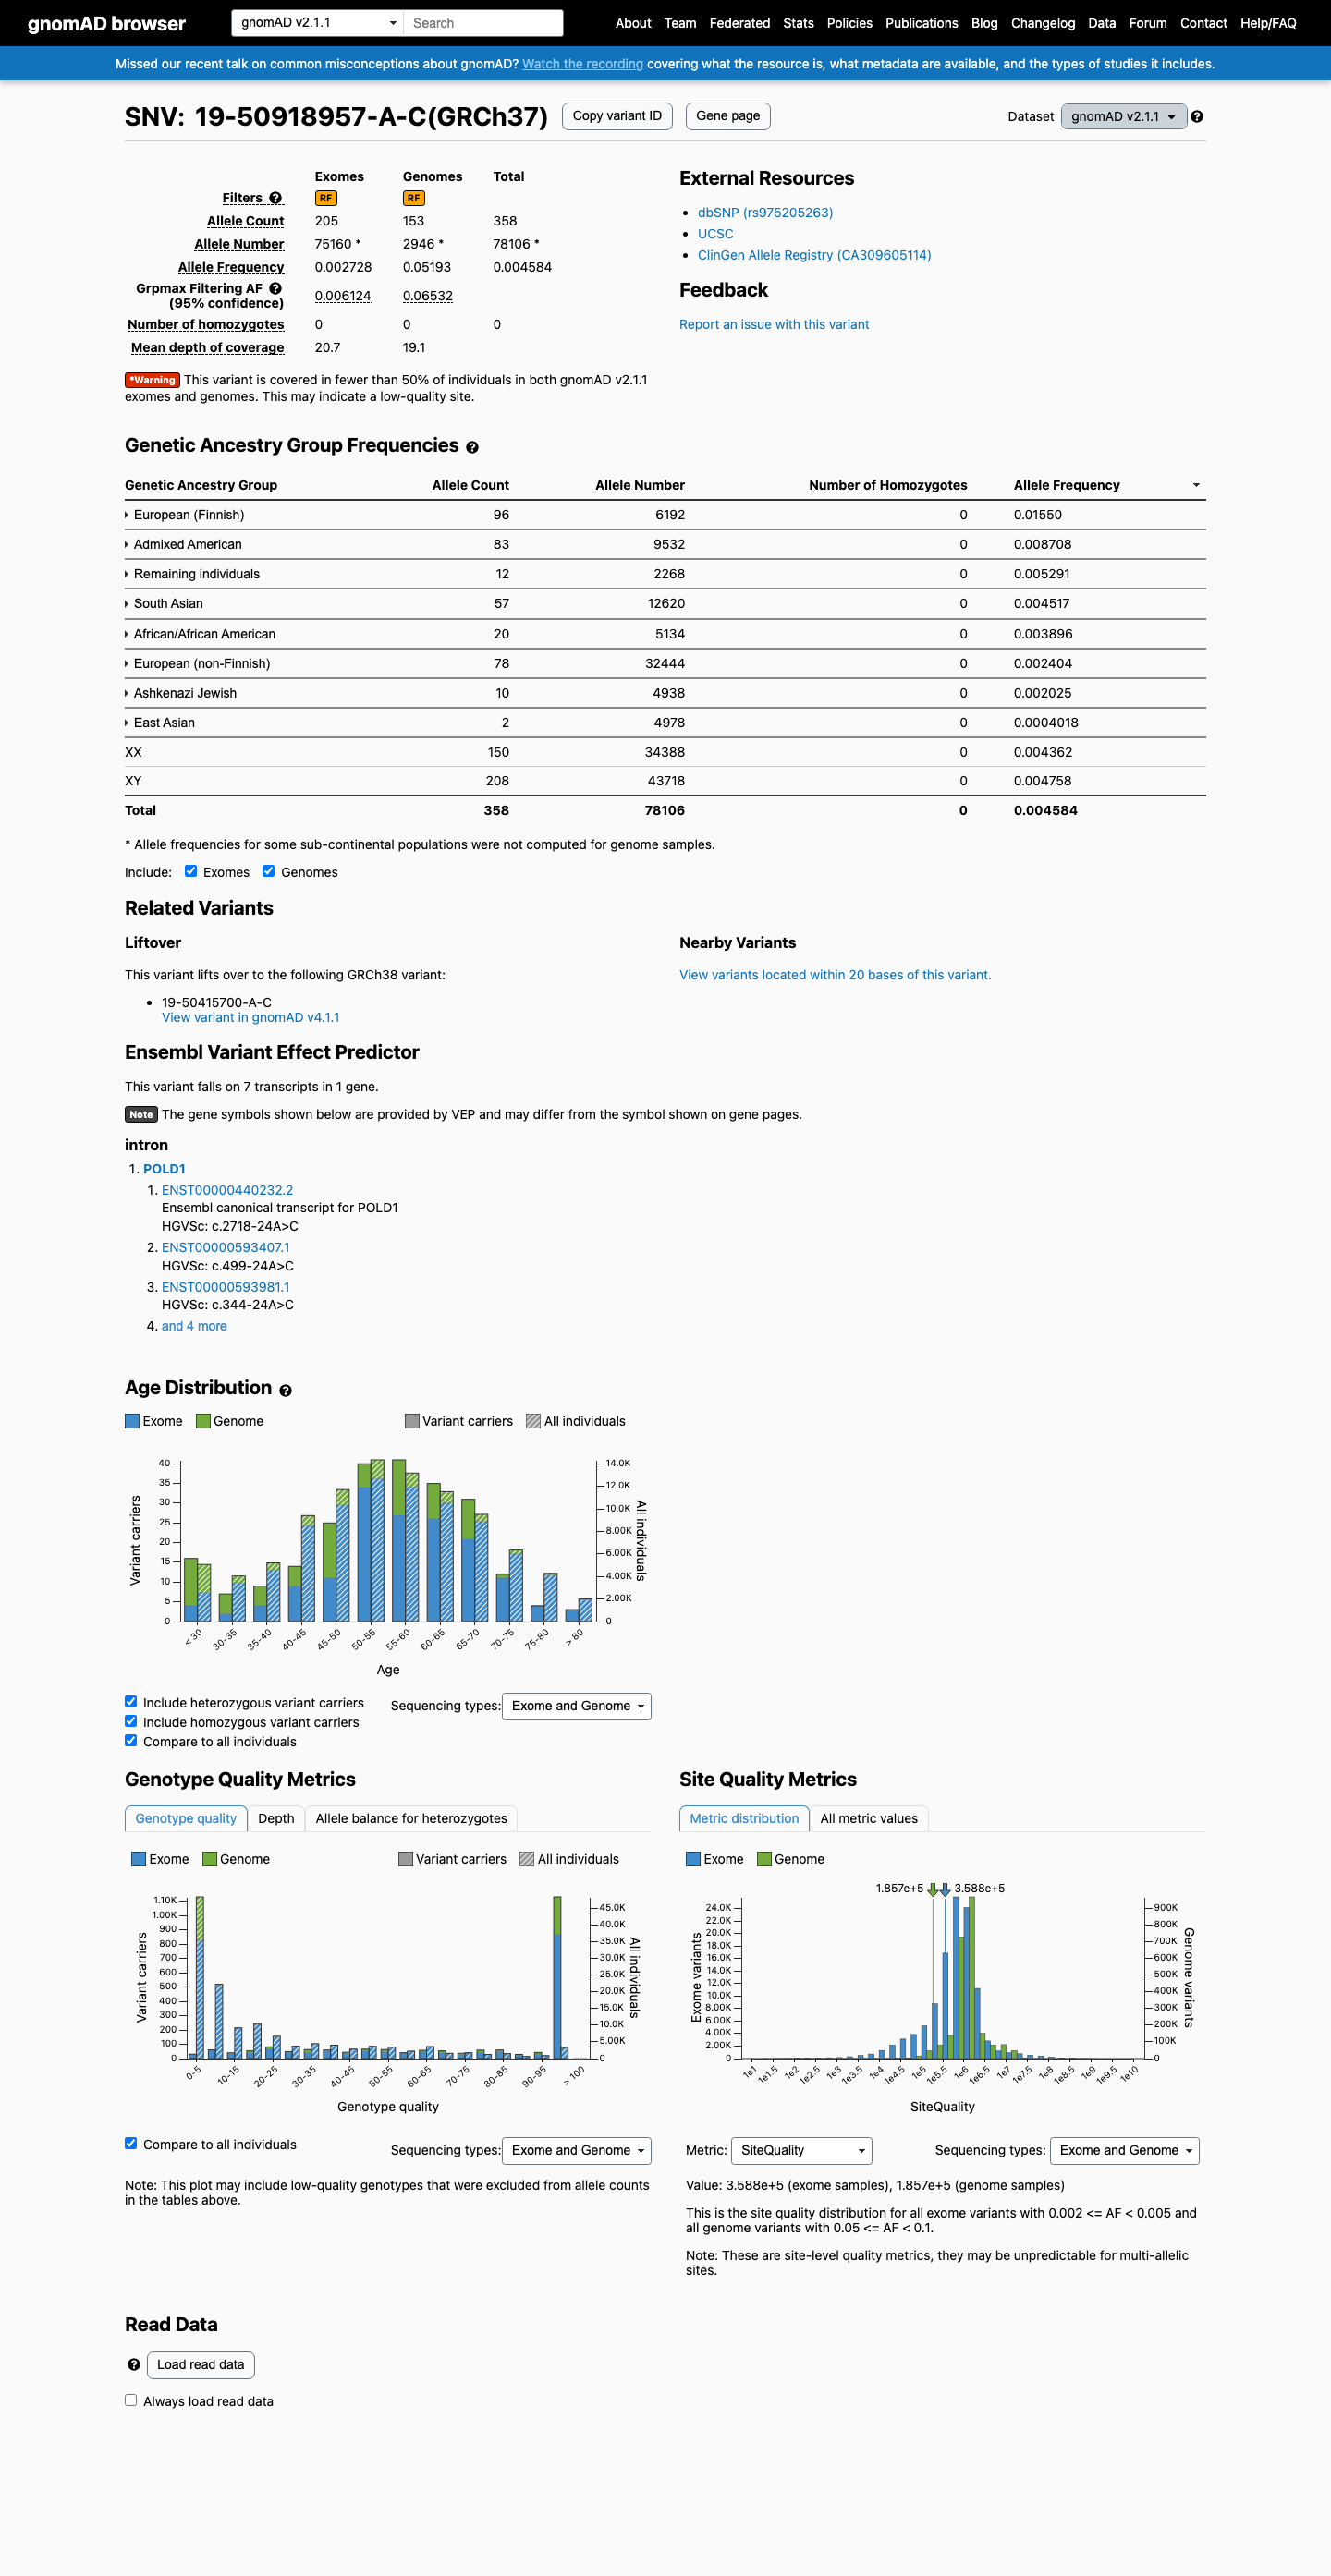Open Site Quality sequencing types dropdown
The height and width of the screenshot is (2576, 1331).
click(1124, 2150)
